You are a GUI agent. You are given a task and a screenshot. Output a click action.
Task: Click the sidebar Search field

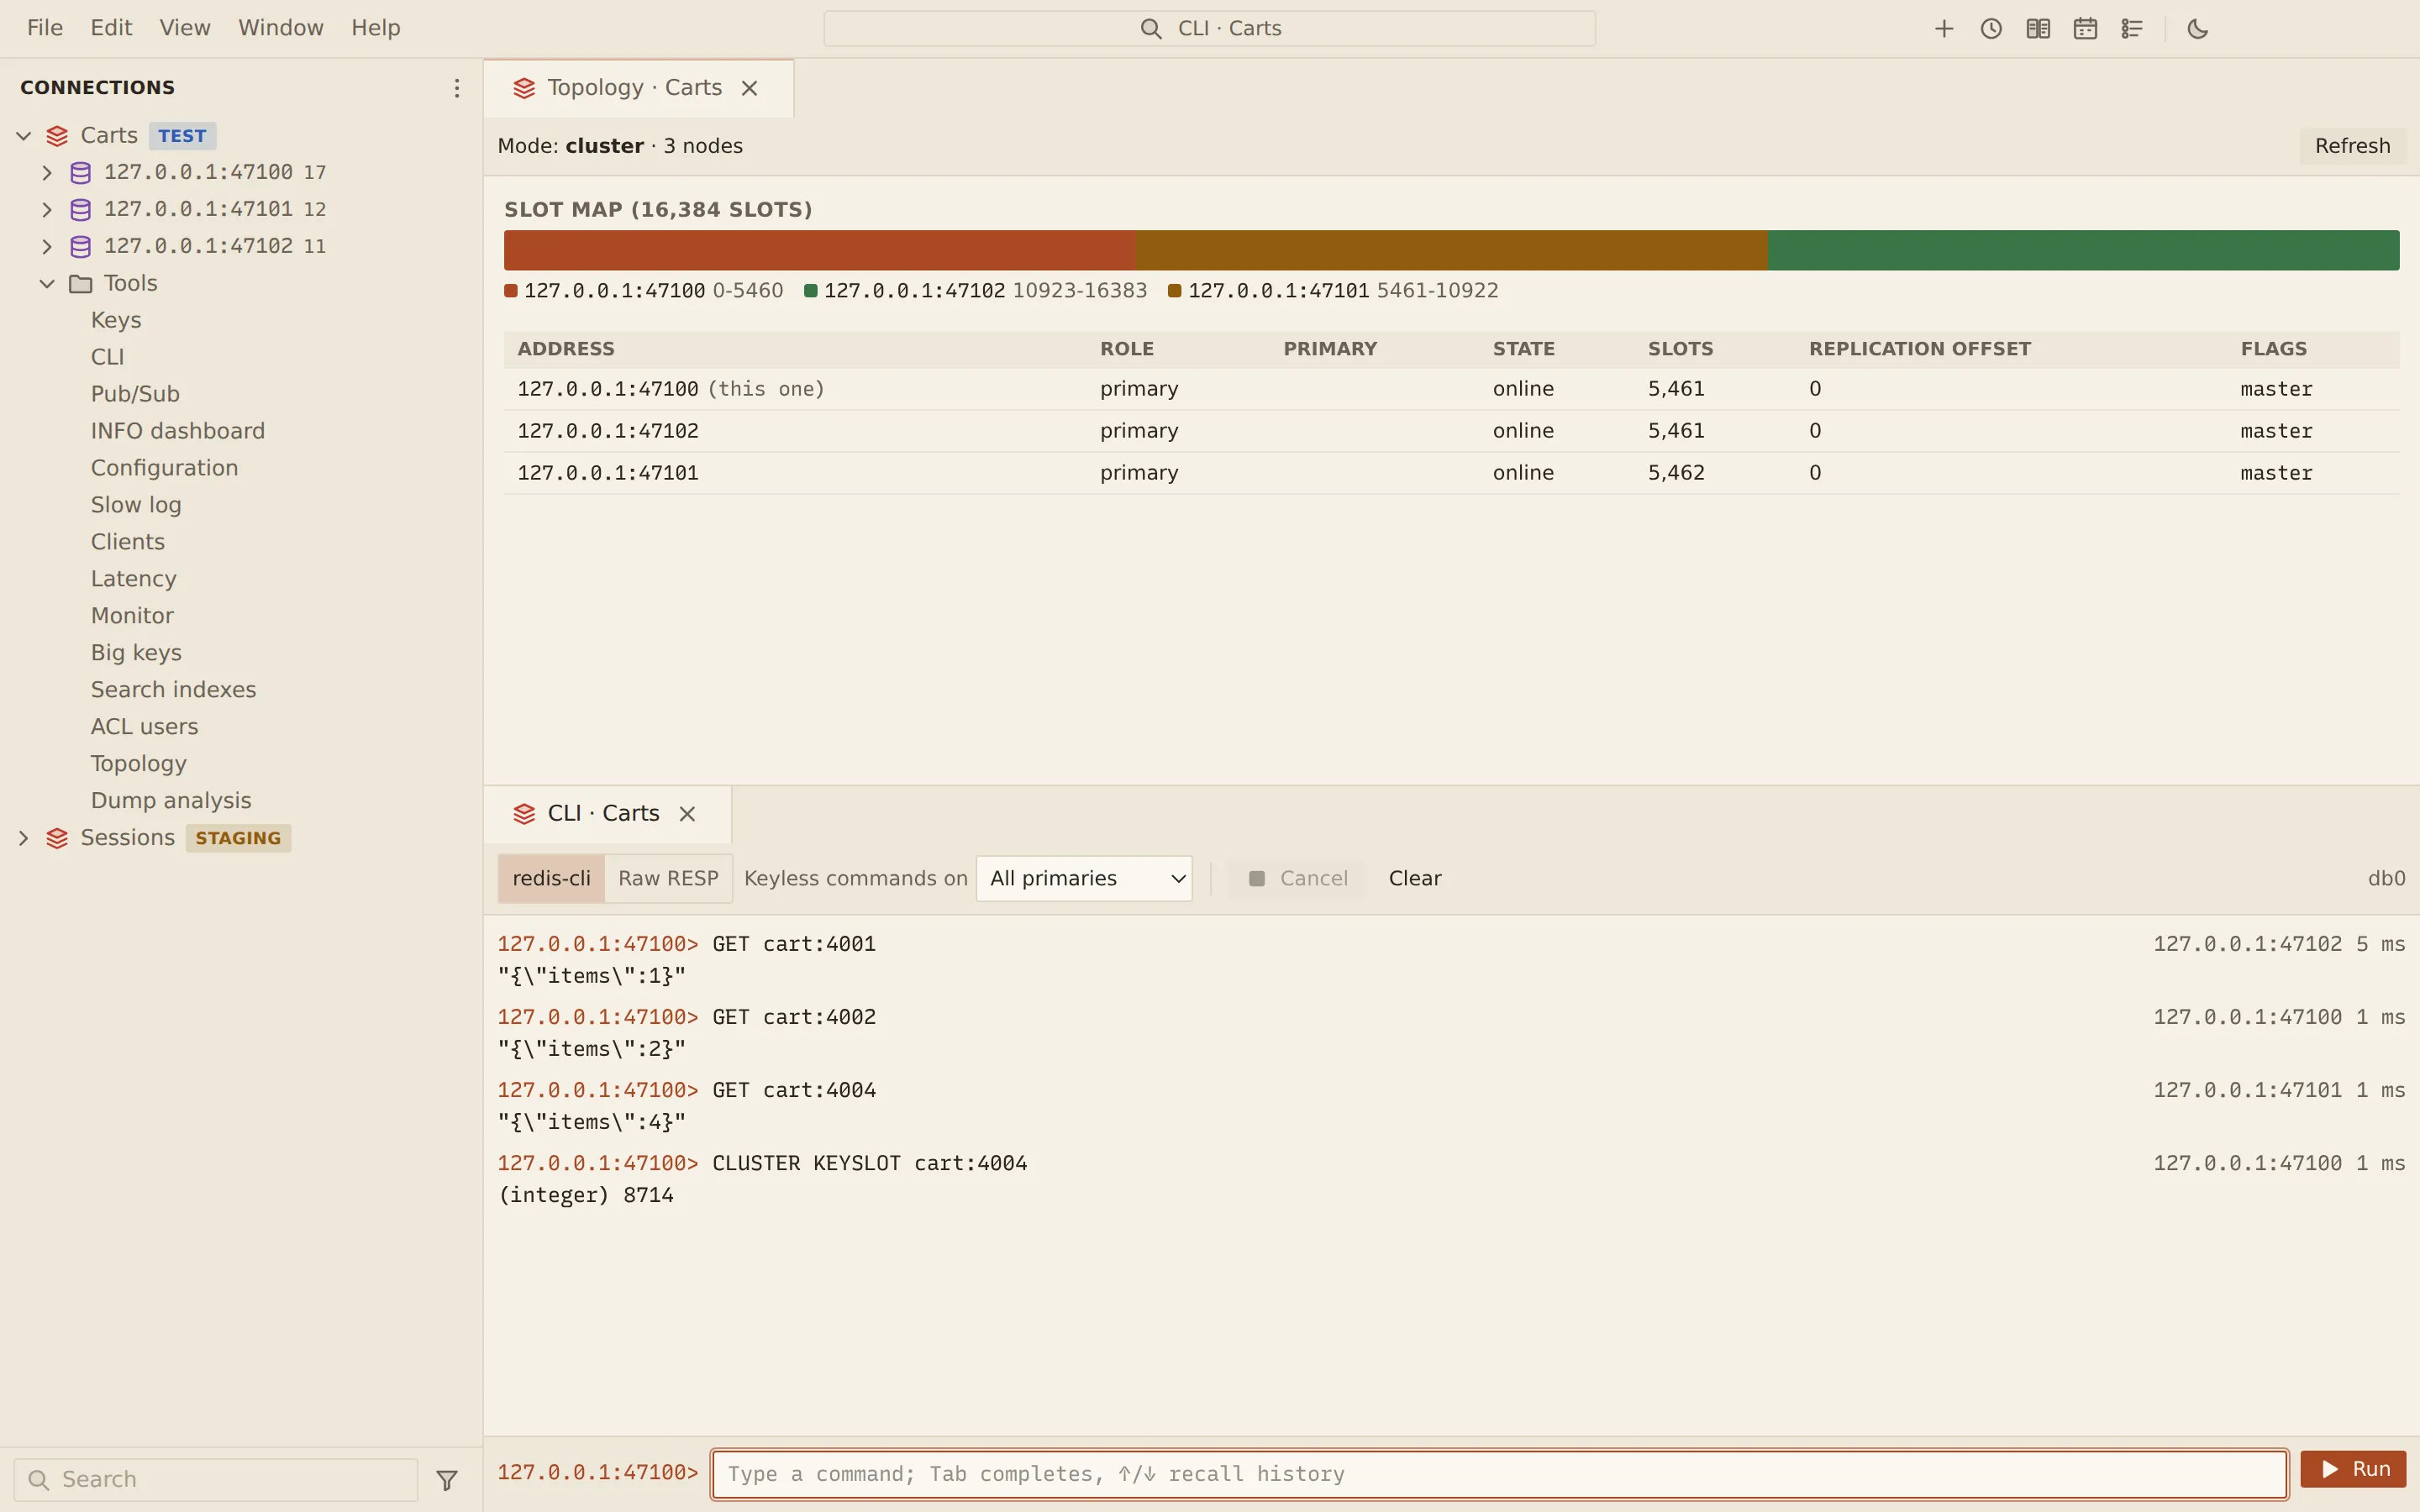coord(216,1480)
